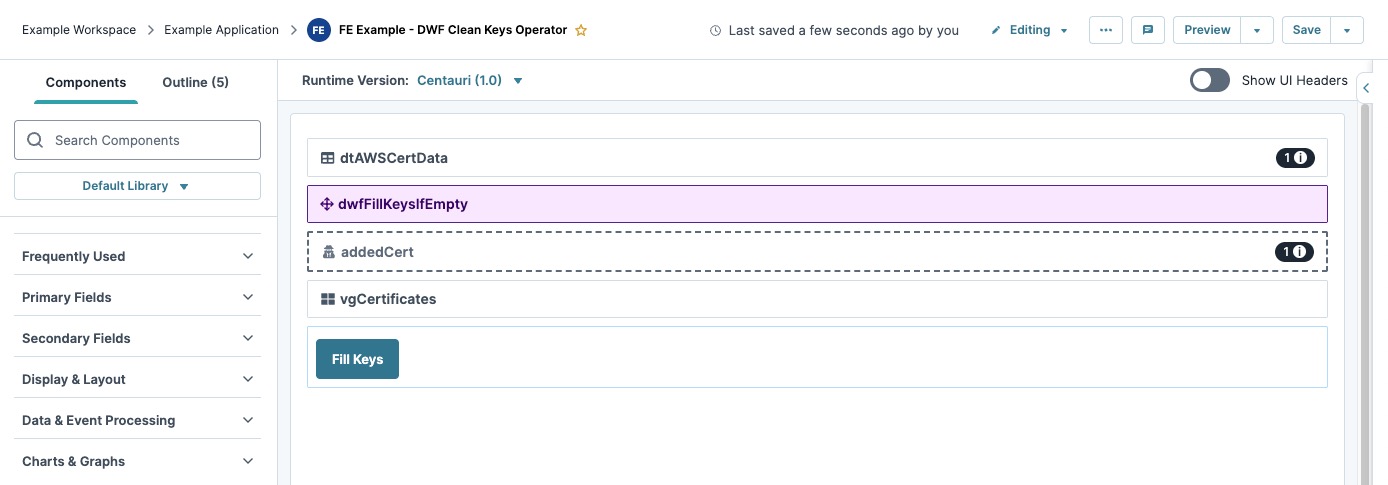The height and width of the screenshot is (485, 1388).
Task: Click the clock icon beside Last saved
Action: 715,31
